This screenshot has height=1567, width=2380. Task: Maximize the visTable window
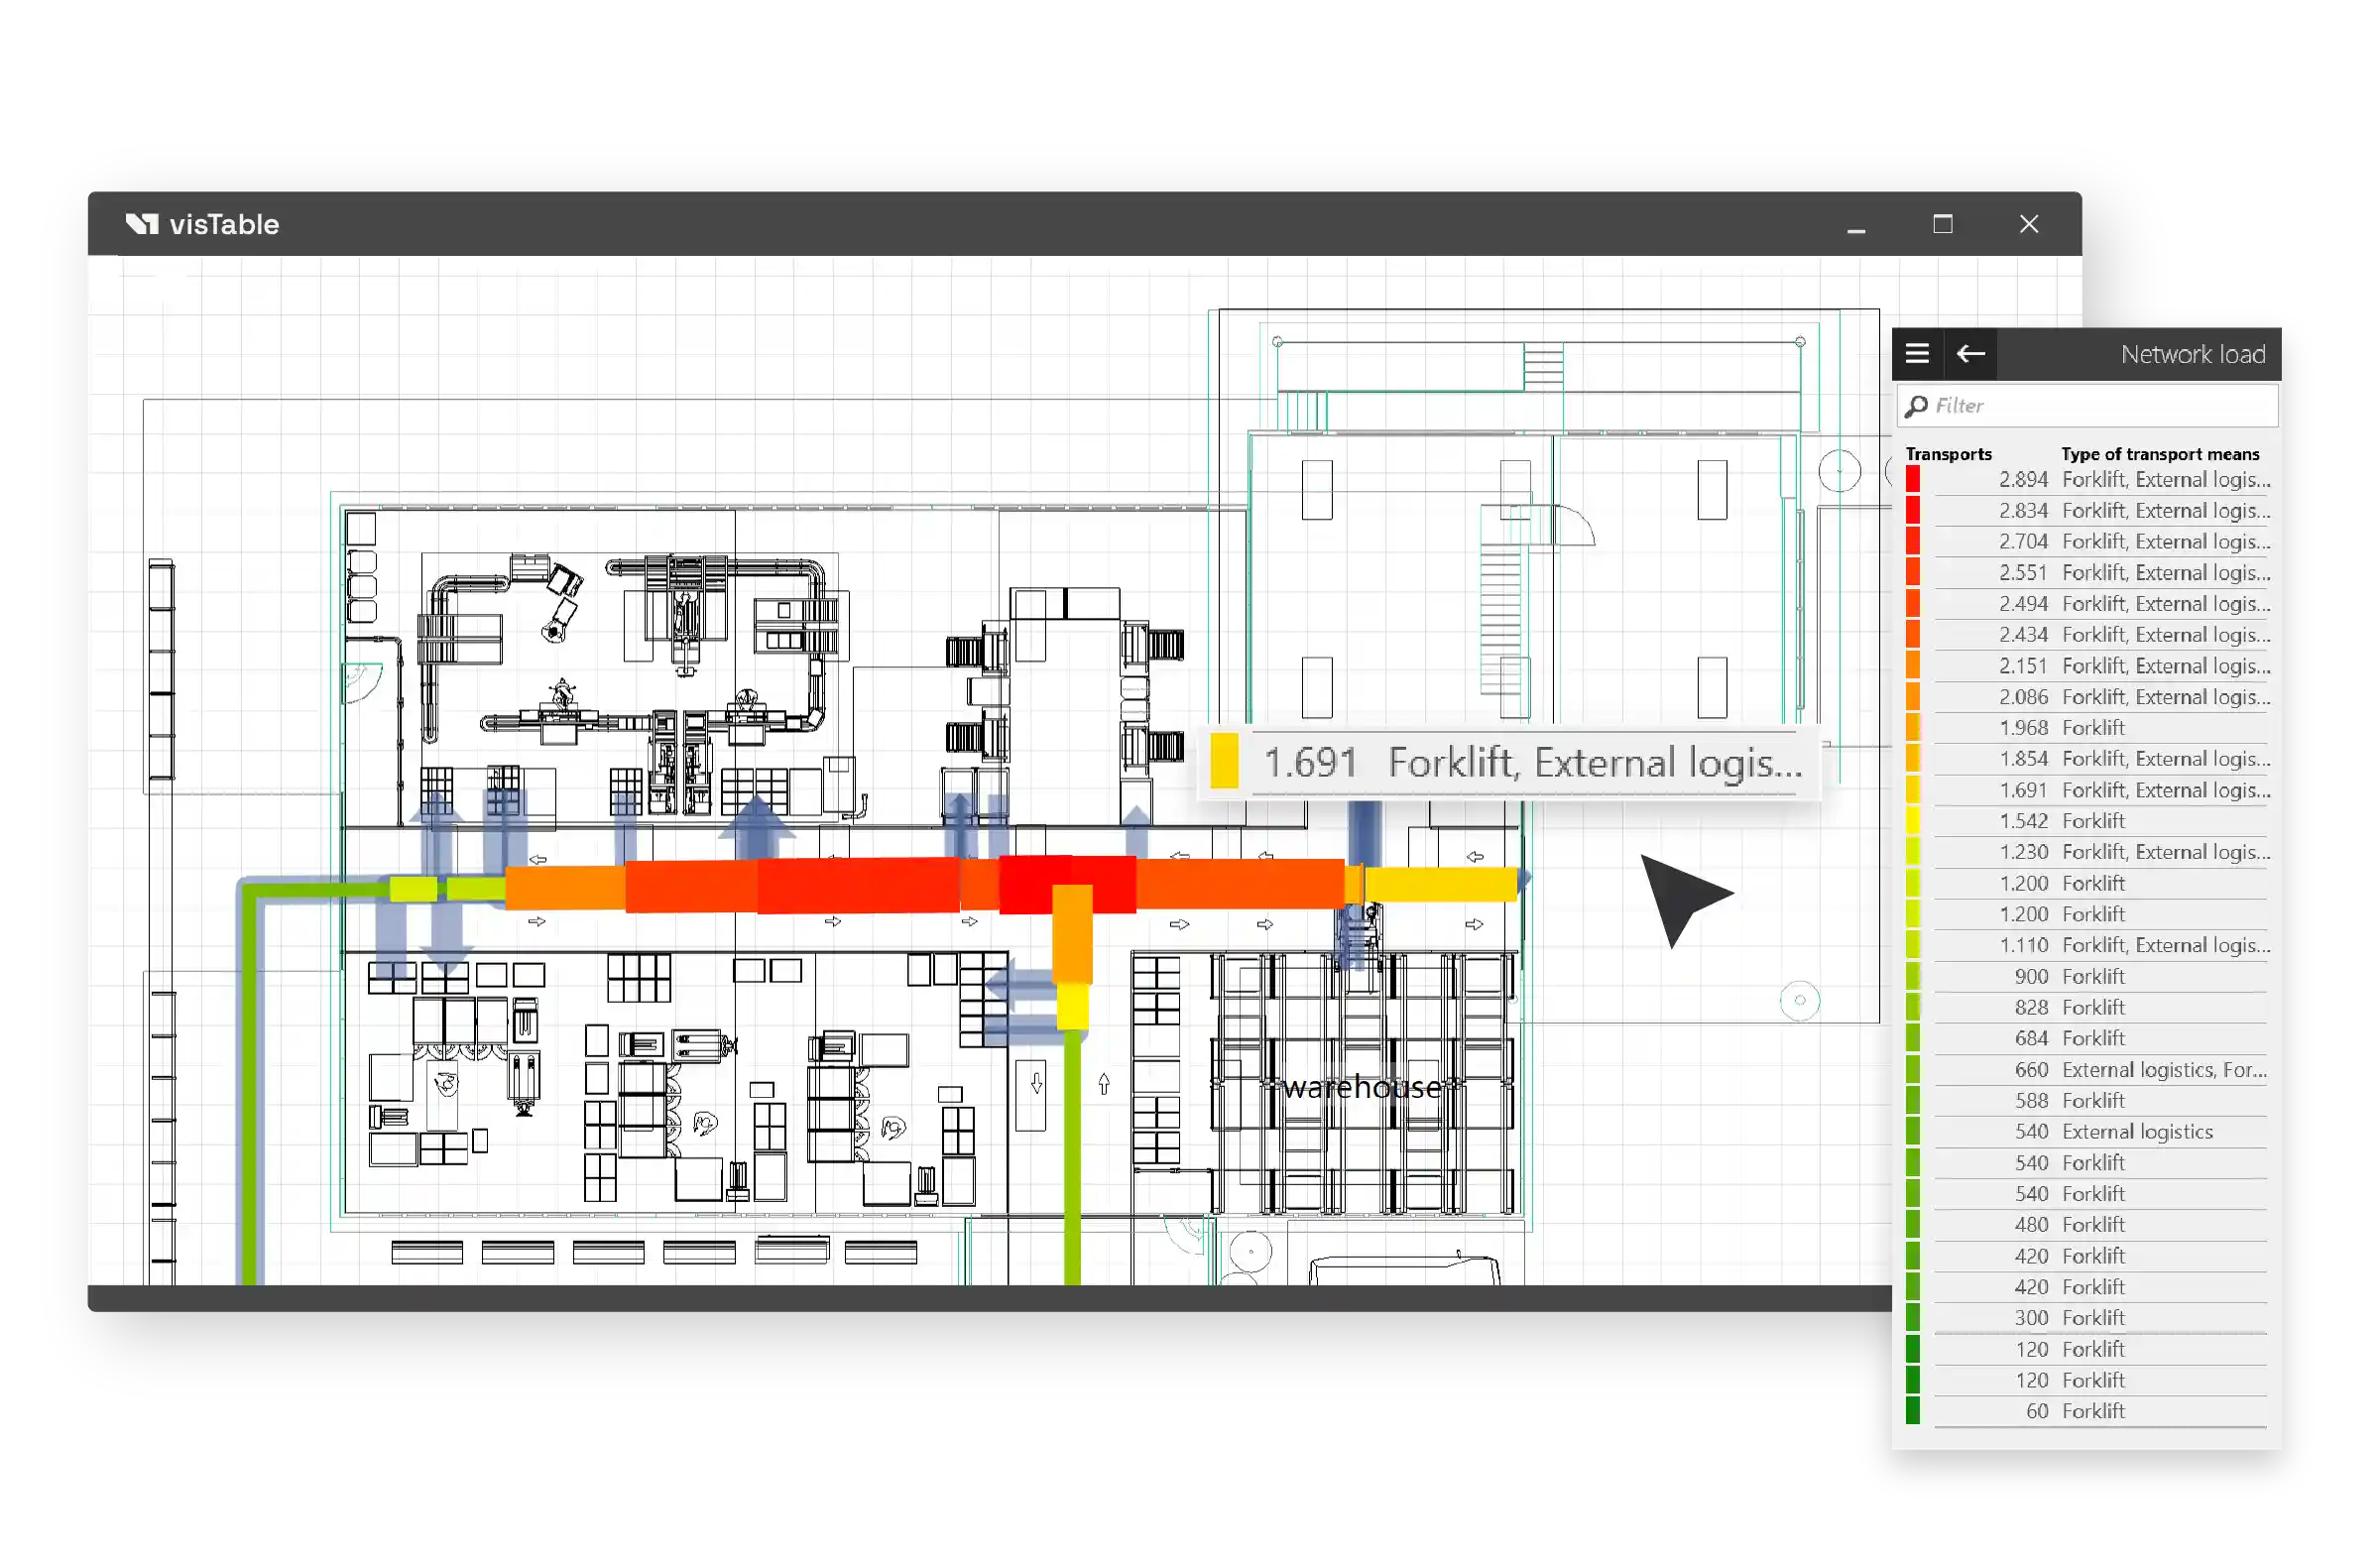tap(1942, 224)
